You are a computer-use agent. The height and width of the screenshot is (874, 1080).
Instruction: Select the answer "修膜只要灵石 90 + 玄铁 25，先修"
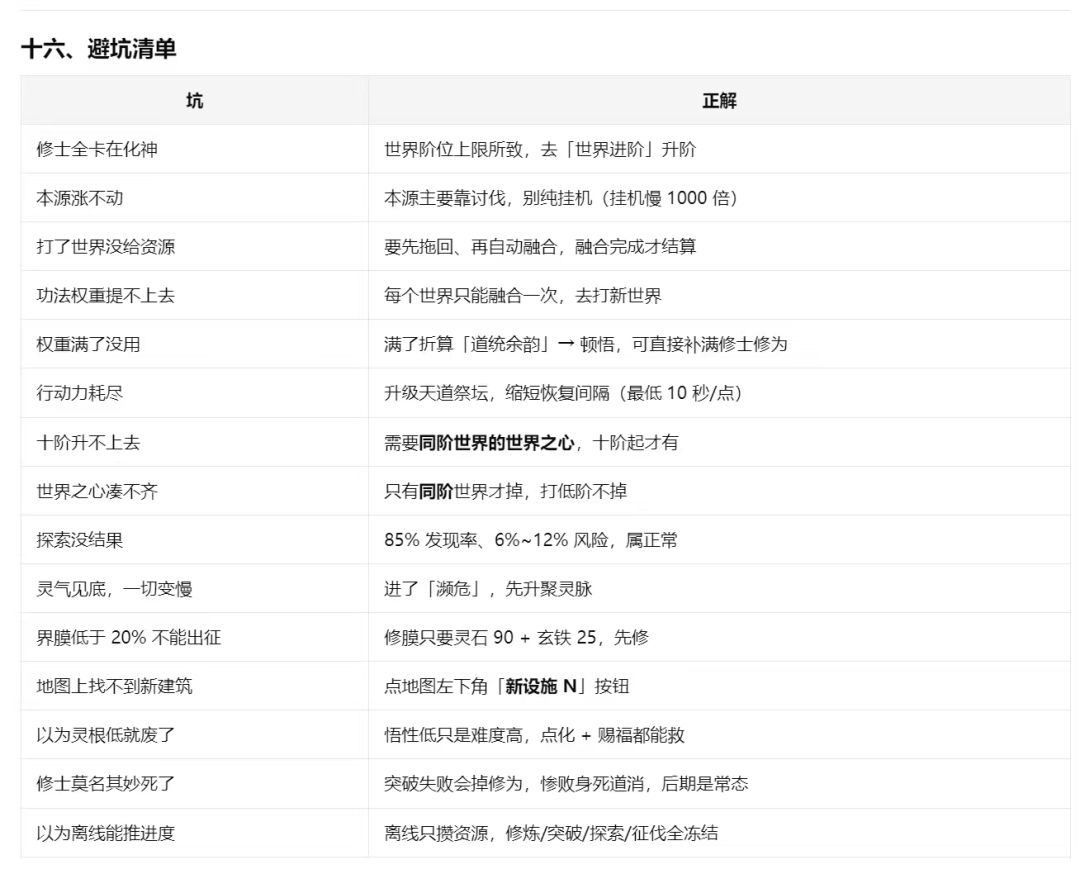click(x=517, y=637)
